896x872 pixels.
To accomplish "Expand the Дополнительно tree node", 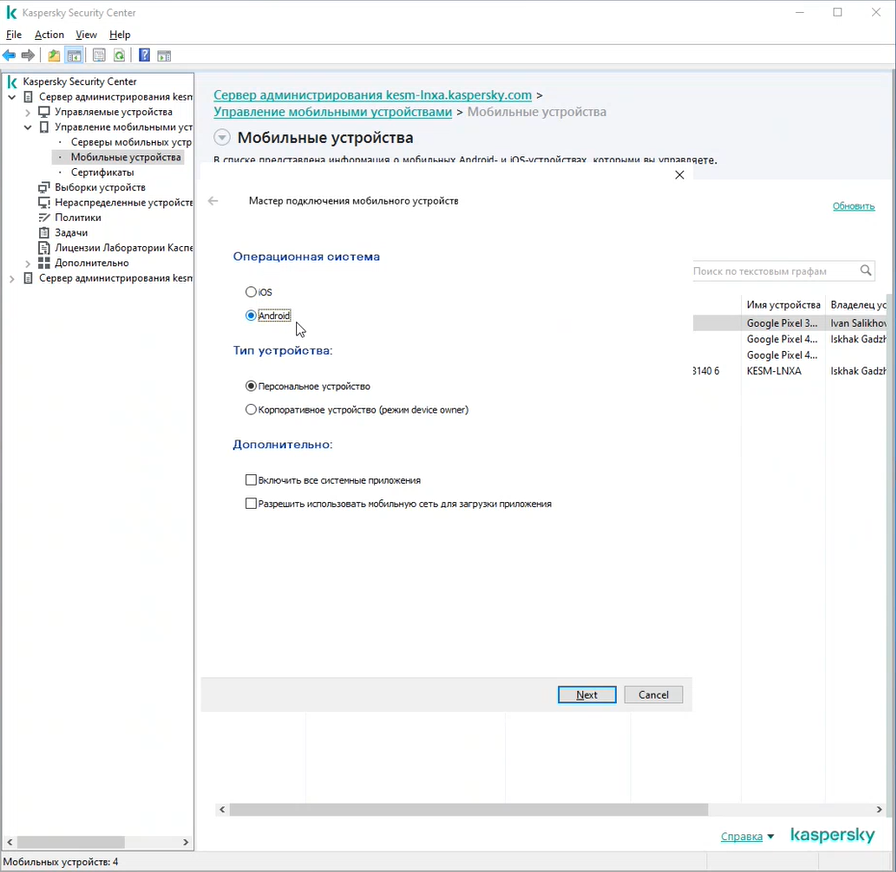I will point(28,263).
